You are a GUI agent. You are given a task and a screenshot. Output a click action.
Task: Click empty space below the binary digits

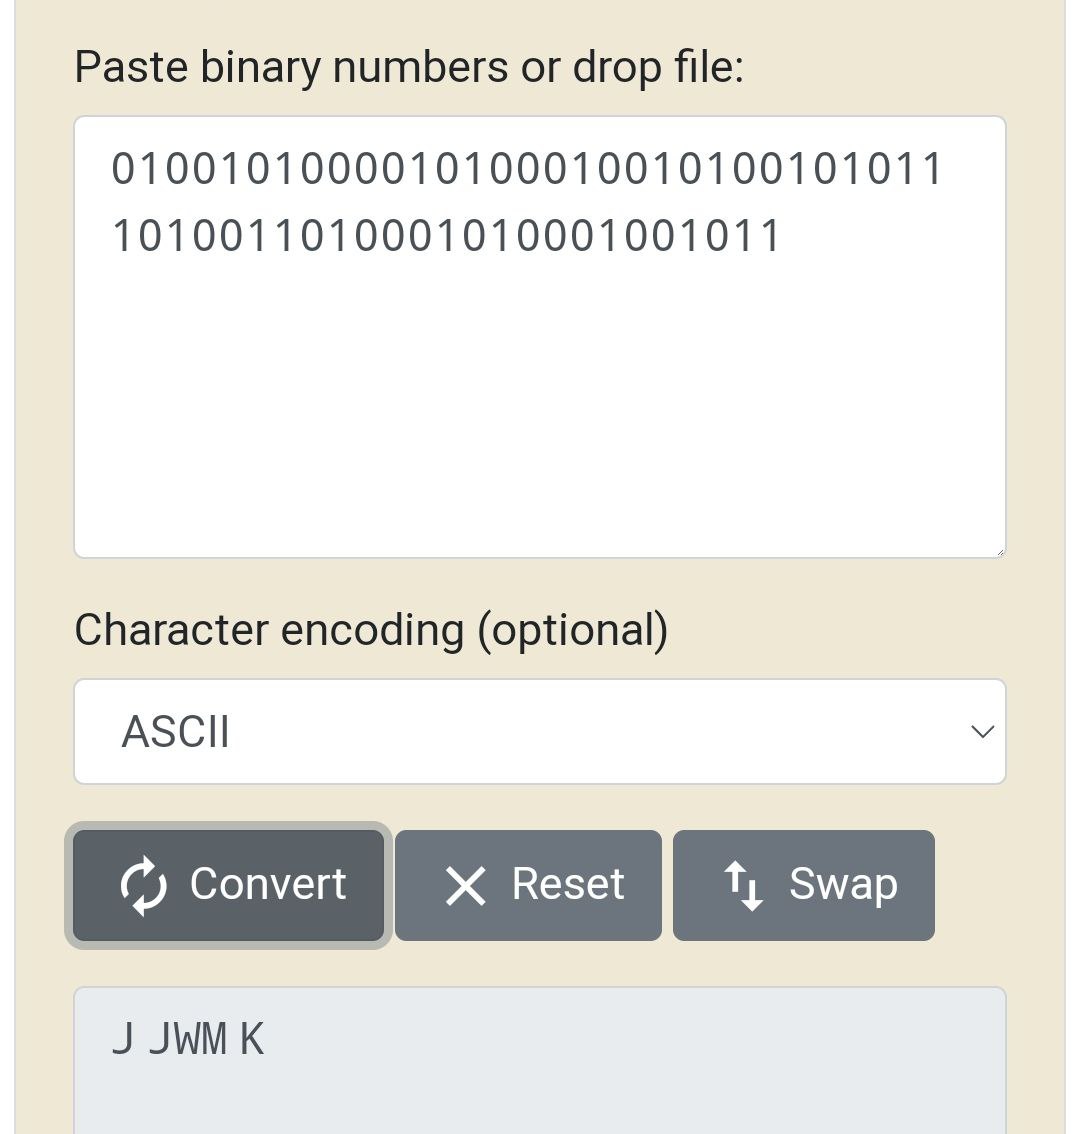click(x=540, y=420)
